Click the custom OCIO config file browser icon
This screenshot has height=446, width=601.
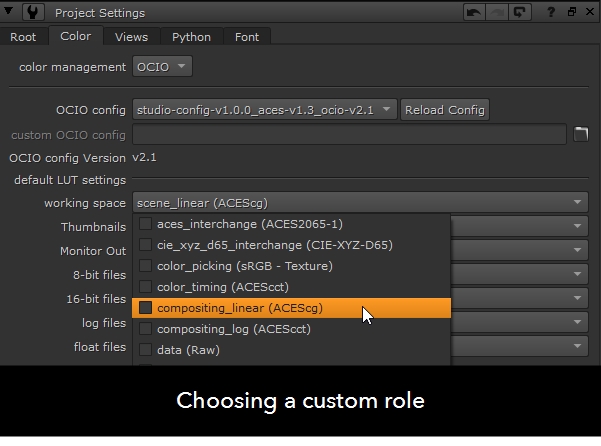pyautogui.click(x=582, y=134)
